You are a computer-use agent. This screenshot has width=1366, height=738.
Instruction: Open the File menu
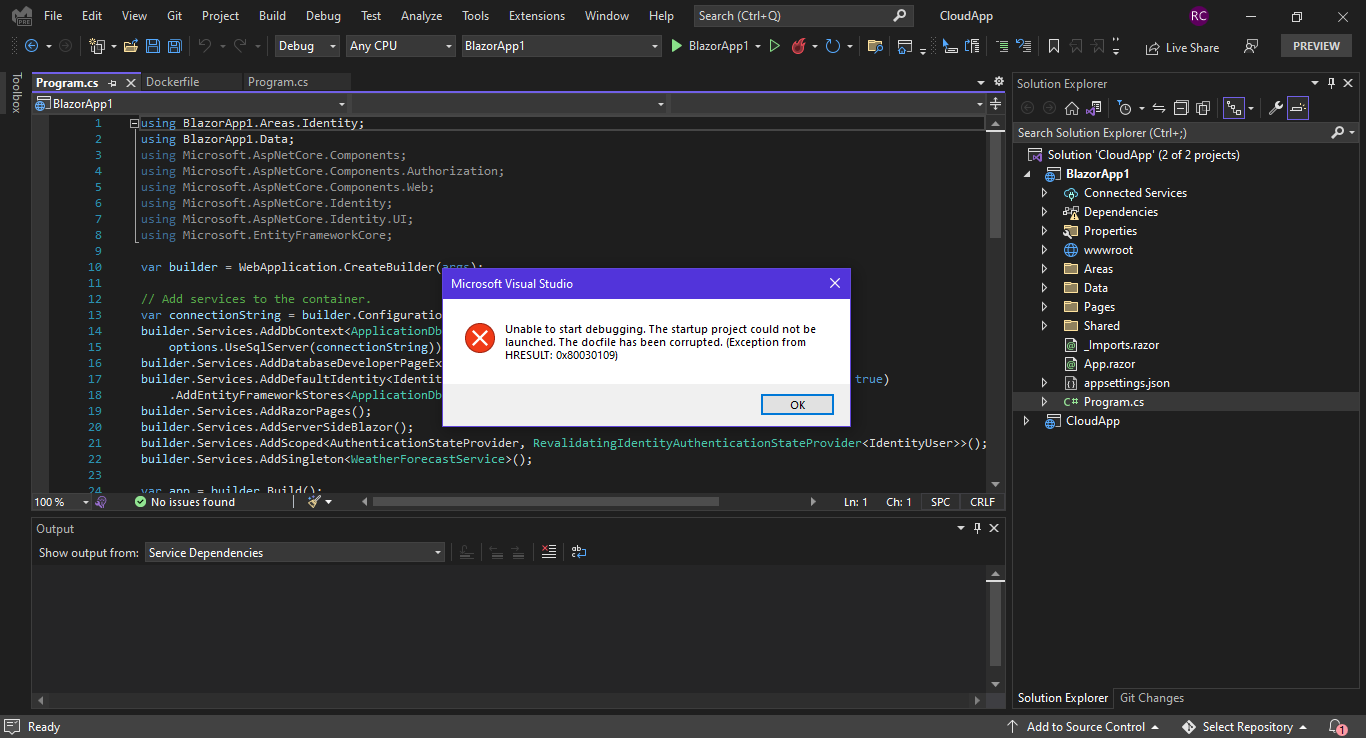pyautogui.click(x=53, y=16)
